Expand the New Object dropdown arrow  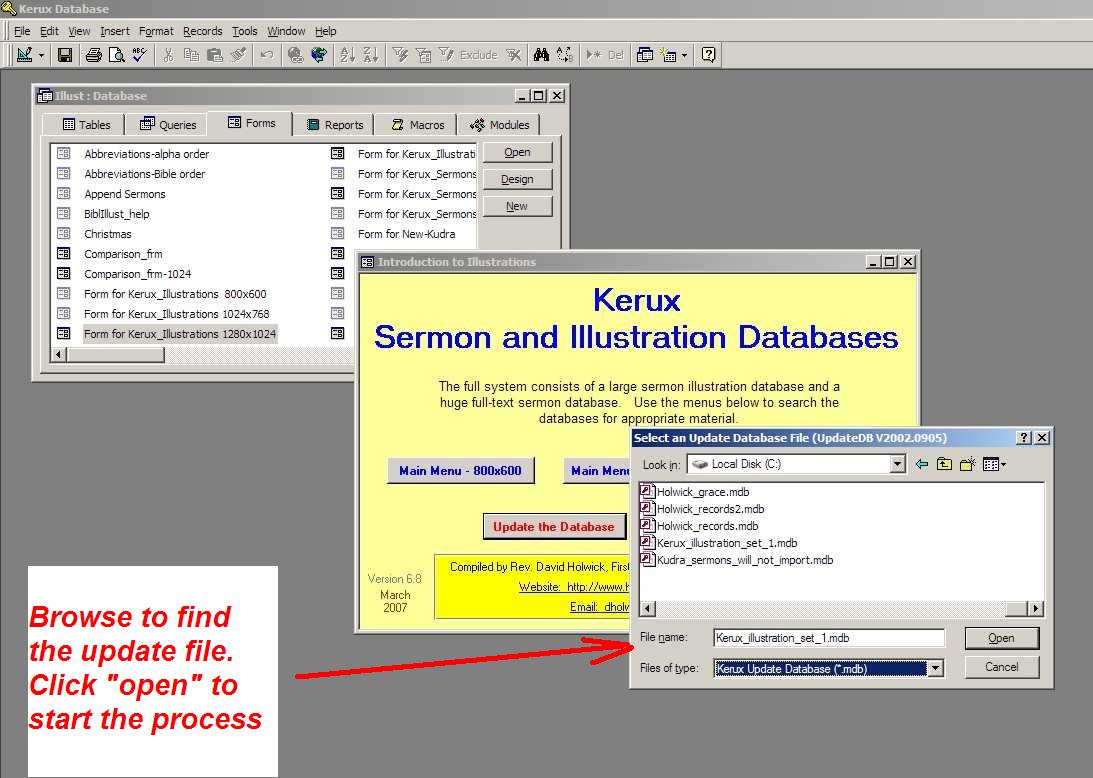click(685, 55)
